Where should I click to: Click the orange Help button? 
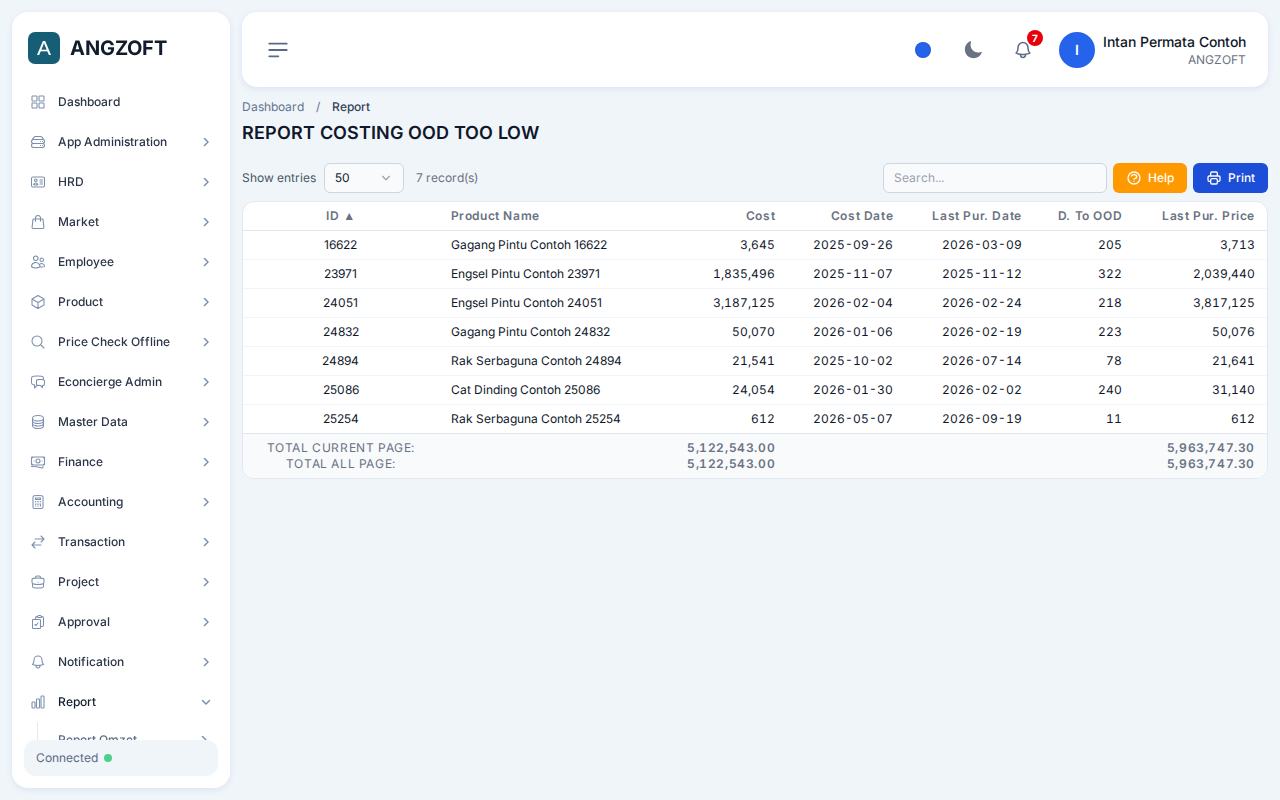(x=1150, y=178)
